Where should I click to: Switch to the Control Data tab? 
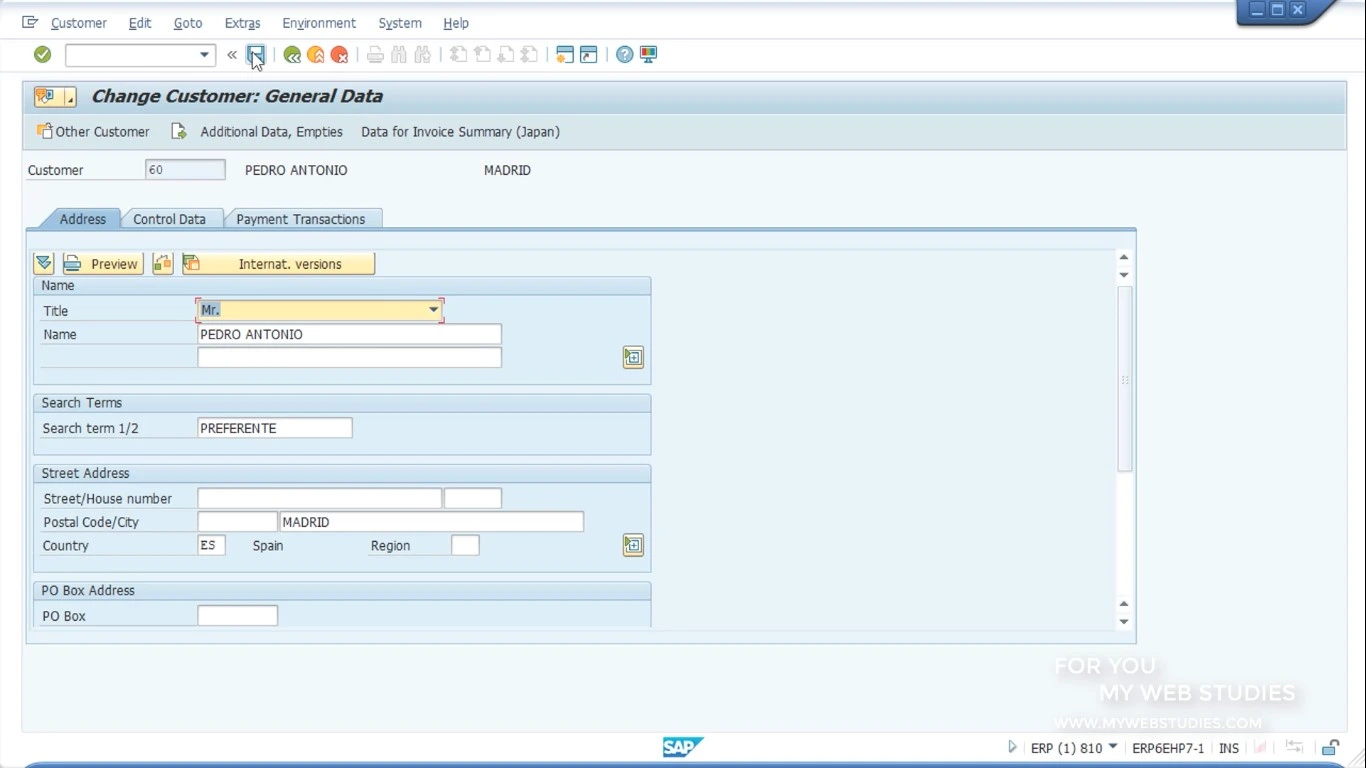169,219
